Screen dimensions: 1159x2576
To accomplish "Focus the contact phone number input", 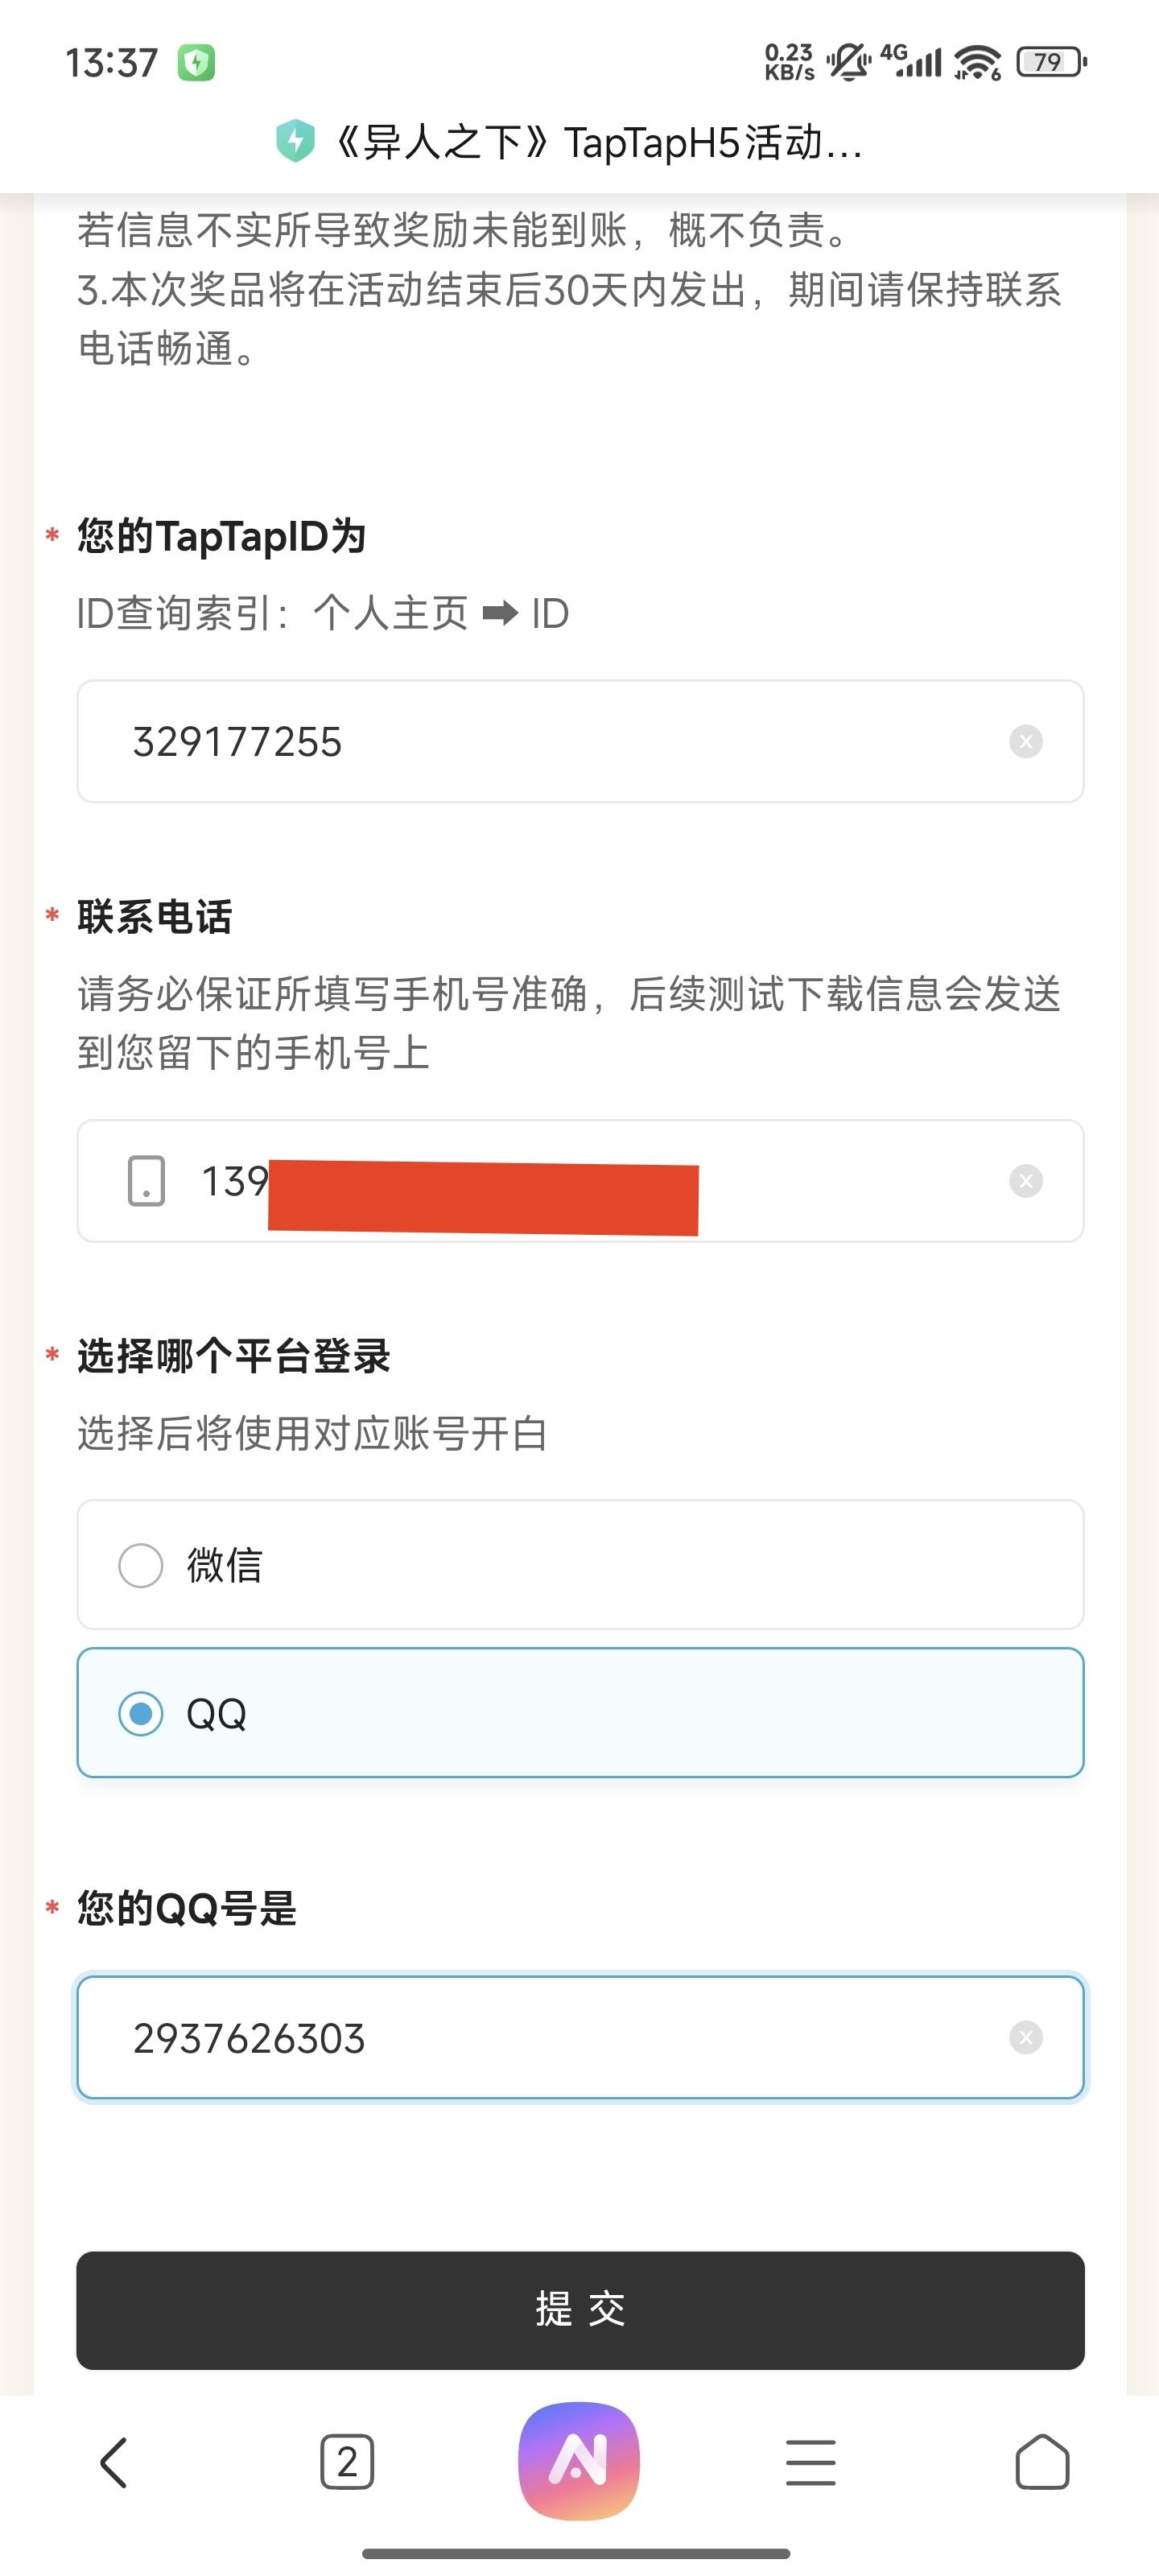I will [580, 1181].
